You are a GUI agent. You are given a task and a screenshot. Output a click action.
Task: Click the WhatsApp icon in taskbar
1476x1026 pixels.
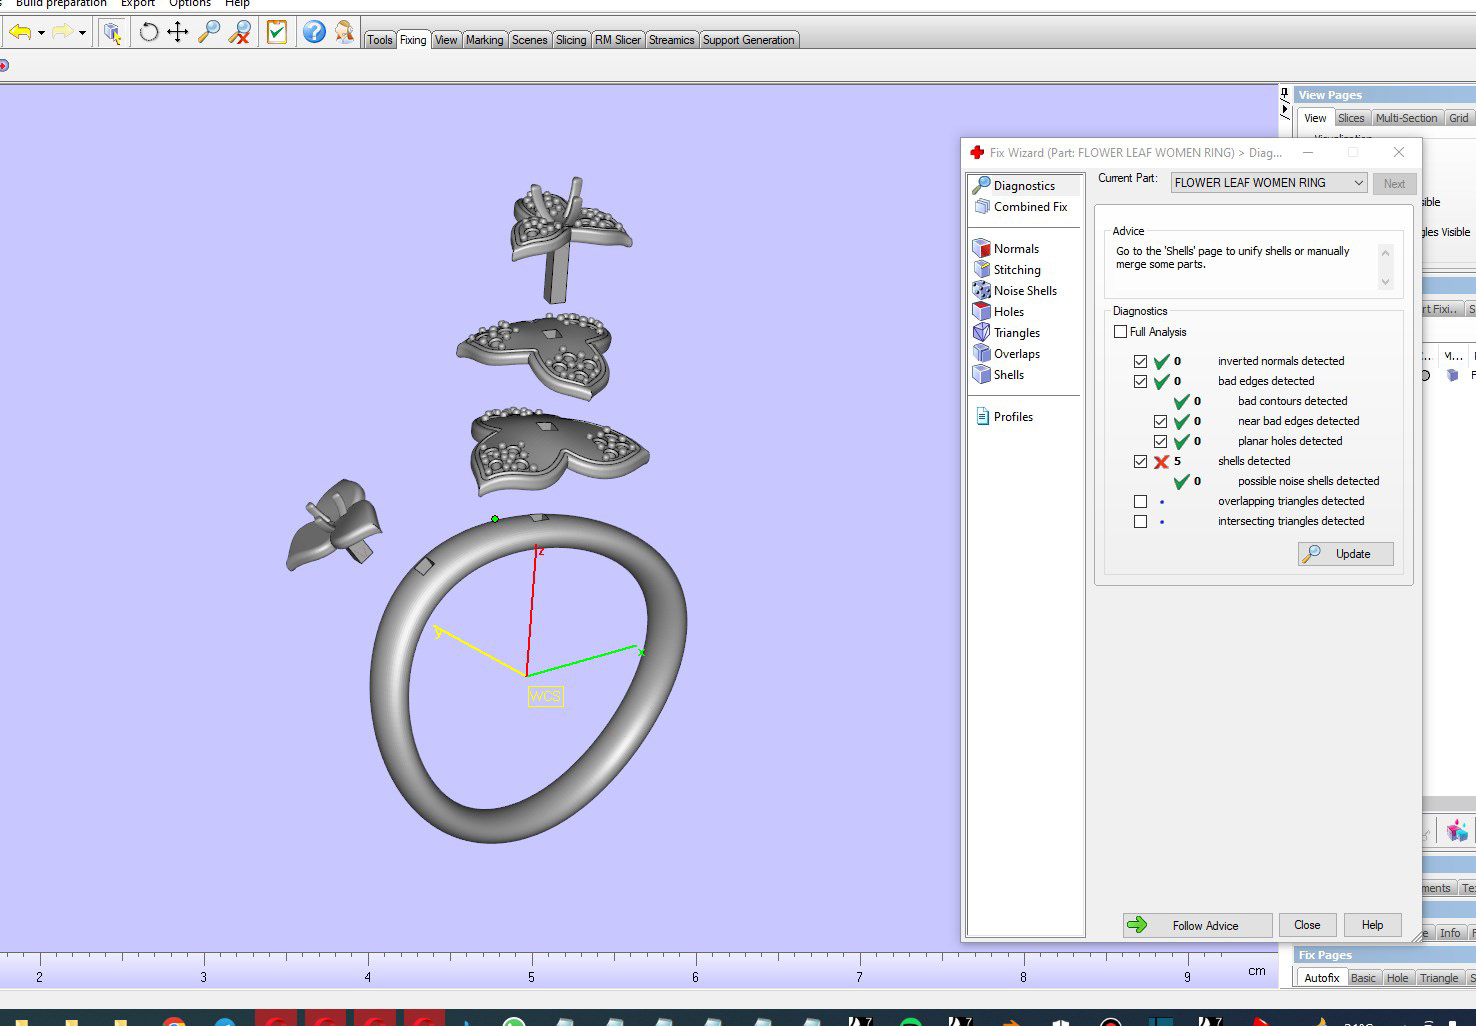tap(514, 1021)
